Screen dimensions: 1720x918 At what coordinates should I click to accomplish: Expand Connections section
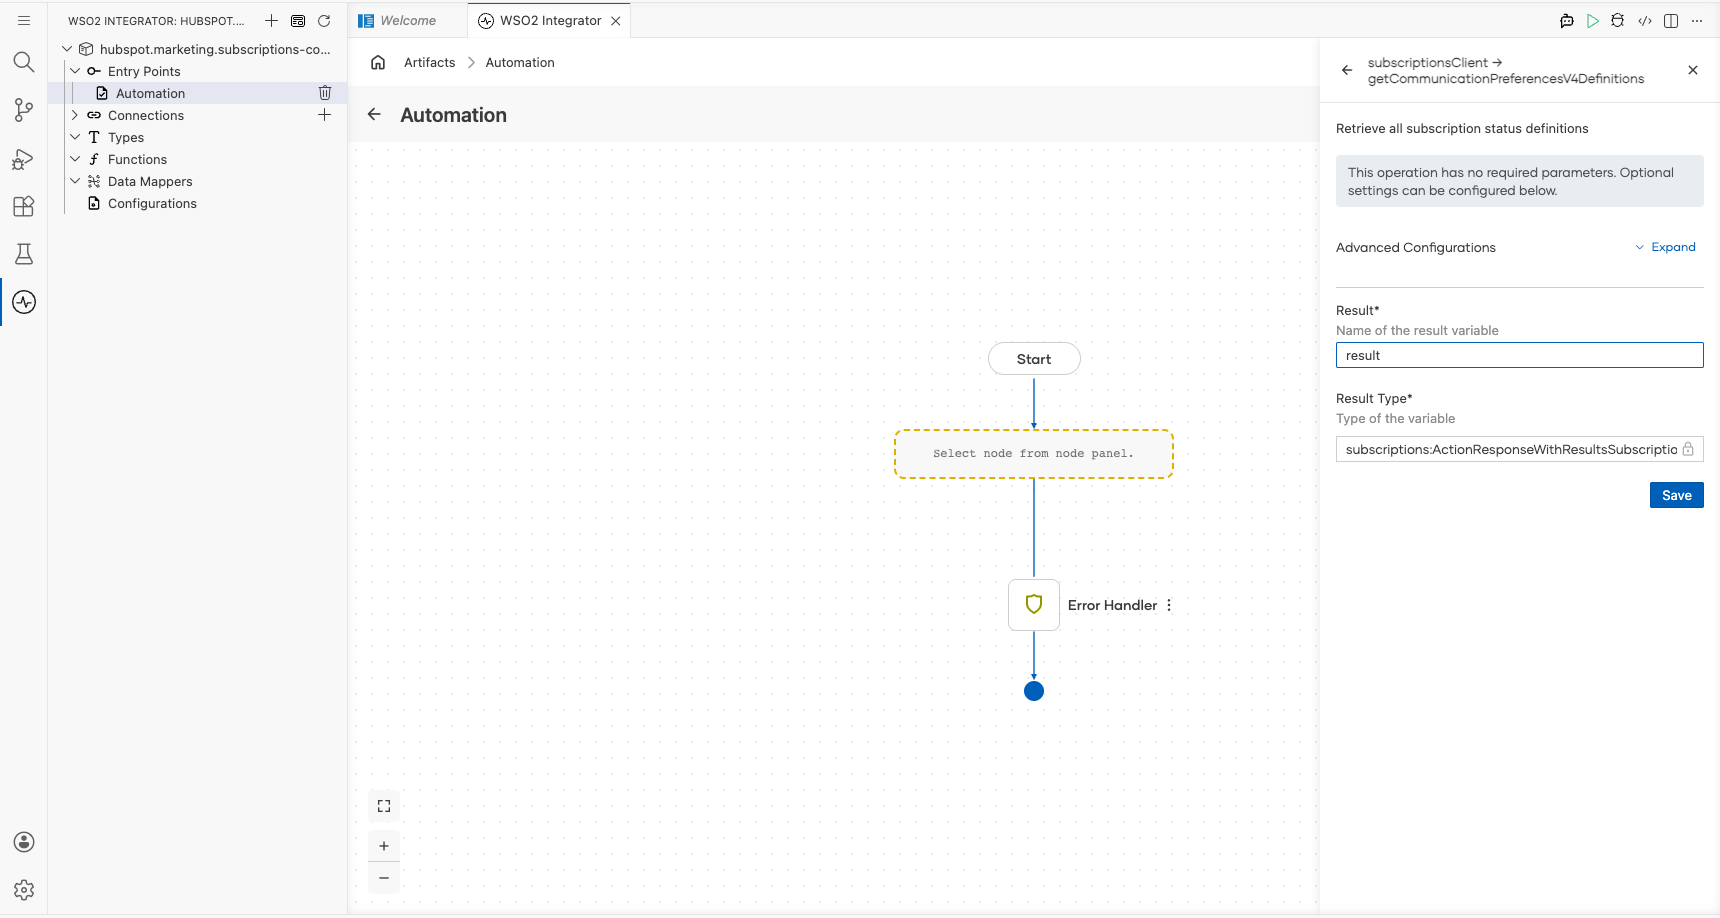75,115
